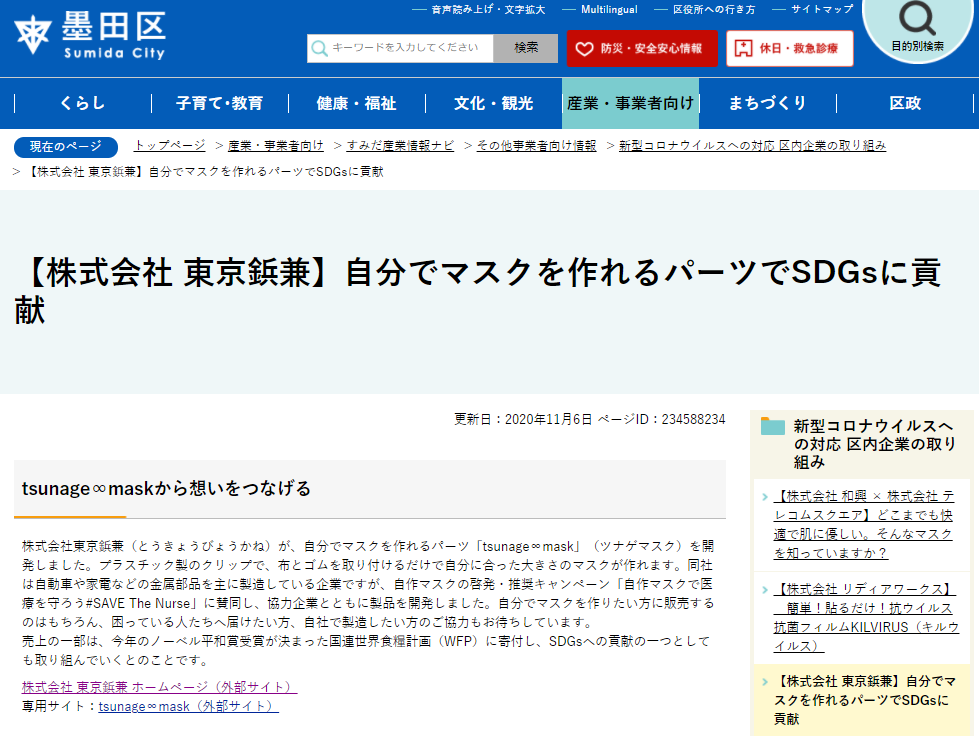
Task: Select the 文化・観光 navigation tab
Action: [x=493, y=103]
